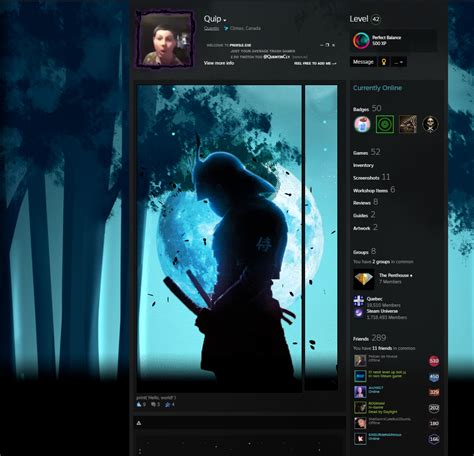Open the more options dropdown next to award
474x456 pixels.
tap(399, 62)
